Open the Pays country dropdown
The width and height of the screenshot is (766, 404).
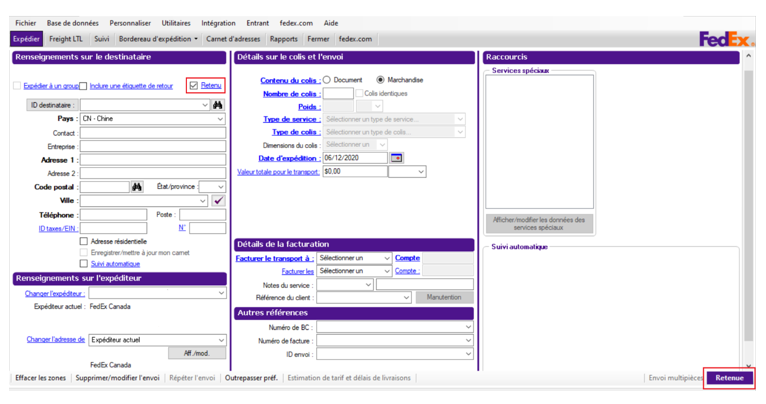220,119
